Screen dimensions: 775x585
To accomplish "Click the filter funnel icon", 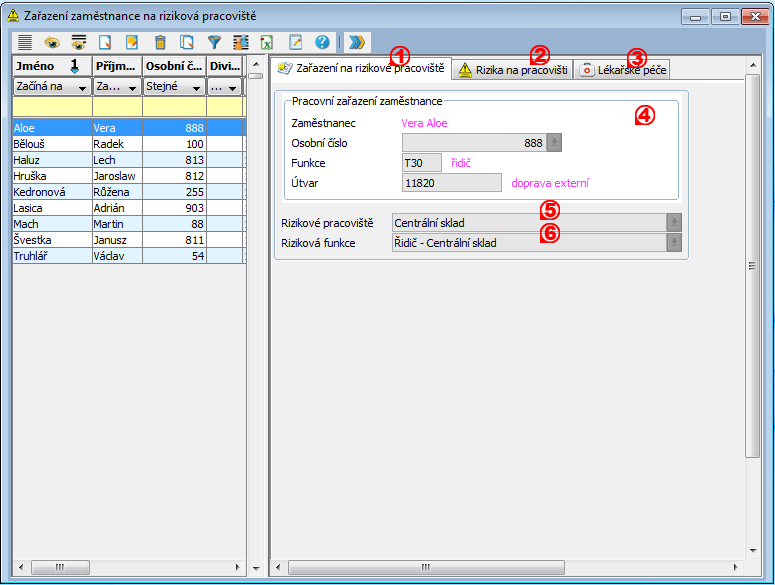I will pyautogui.click(x=214, y=43).
